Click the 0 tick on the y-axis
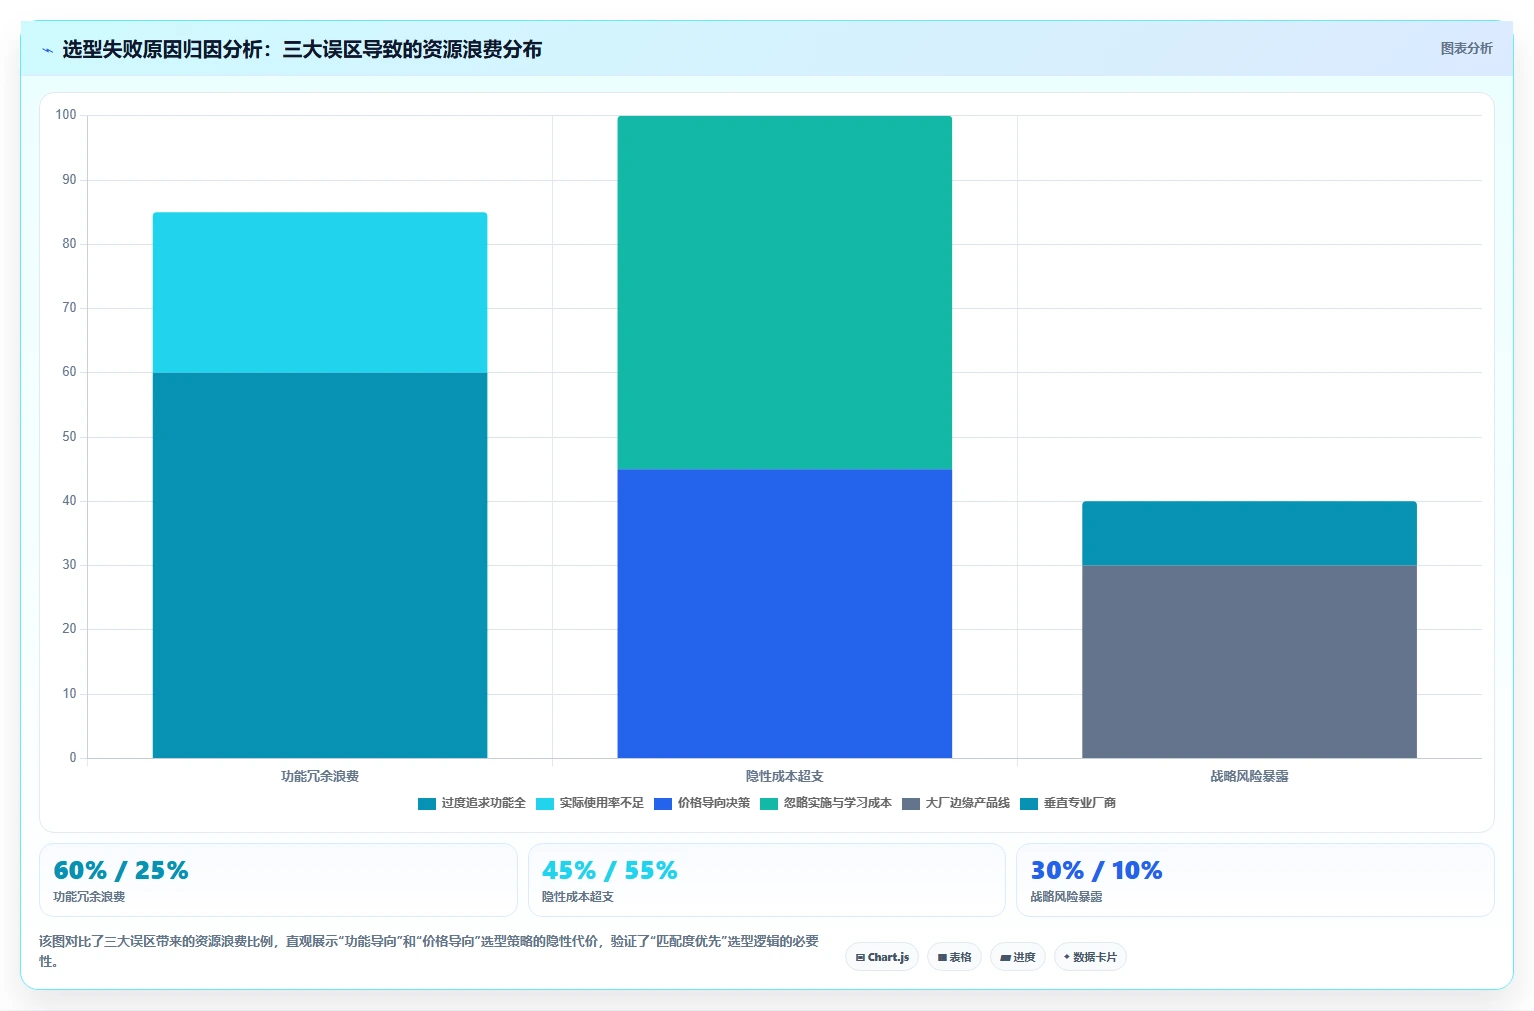The width and height of the screenshot is (1534, 1011). coord(73,758)
